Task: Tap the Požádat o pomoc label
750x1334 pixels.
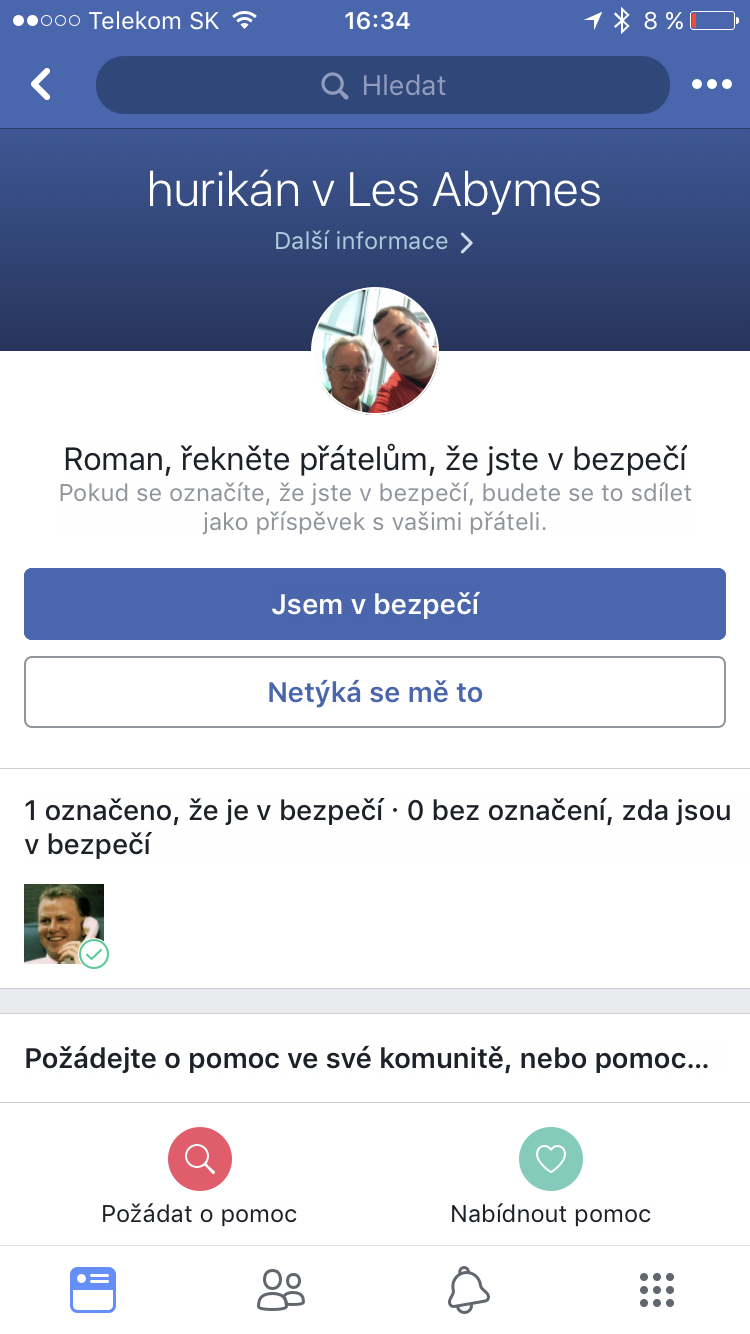Action: pos(200,1214)
